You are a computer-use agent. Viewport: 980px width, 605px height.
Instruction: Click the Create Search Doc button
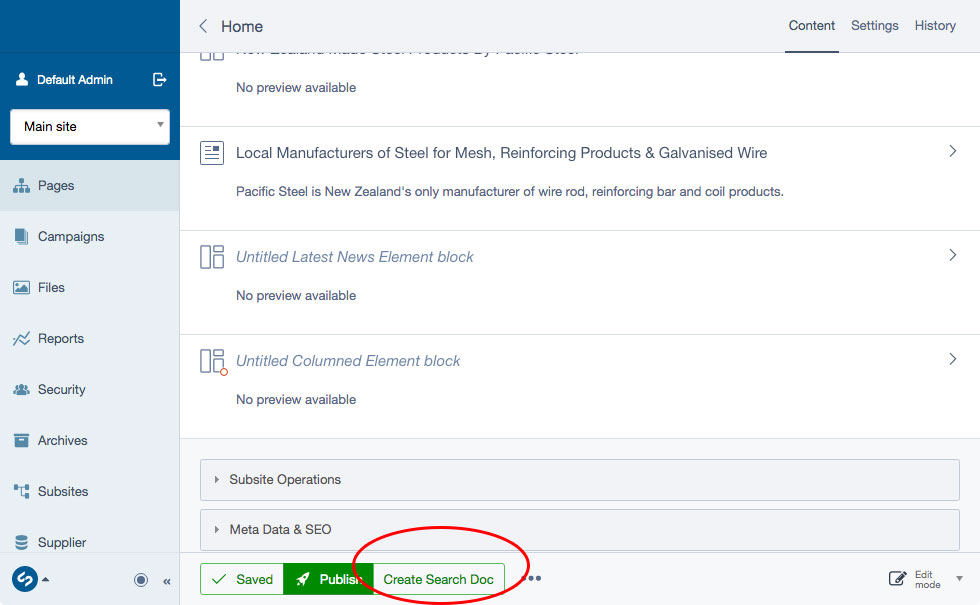(439, 579)
